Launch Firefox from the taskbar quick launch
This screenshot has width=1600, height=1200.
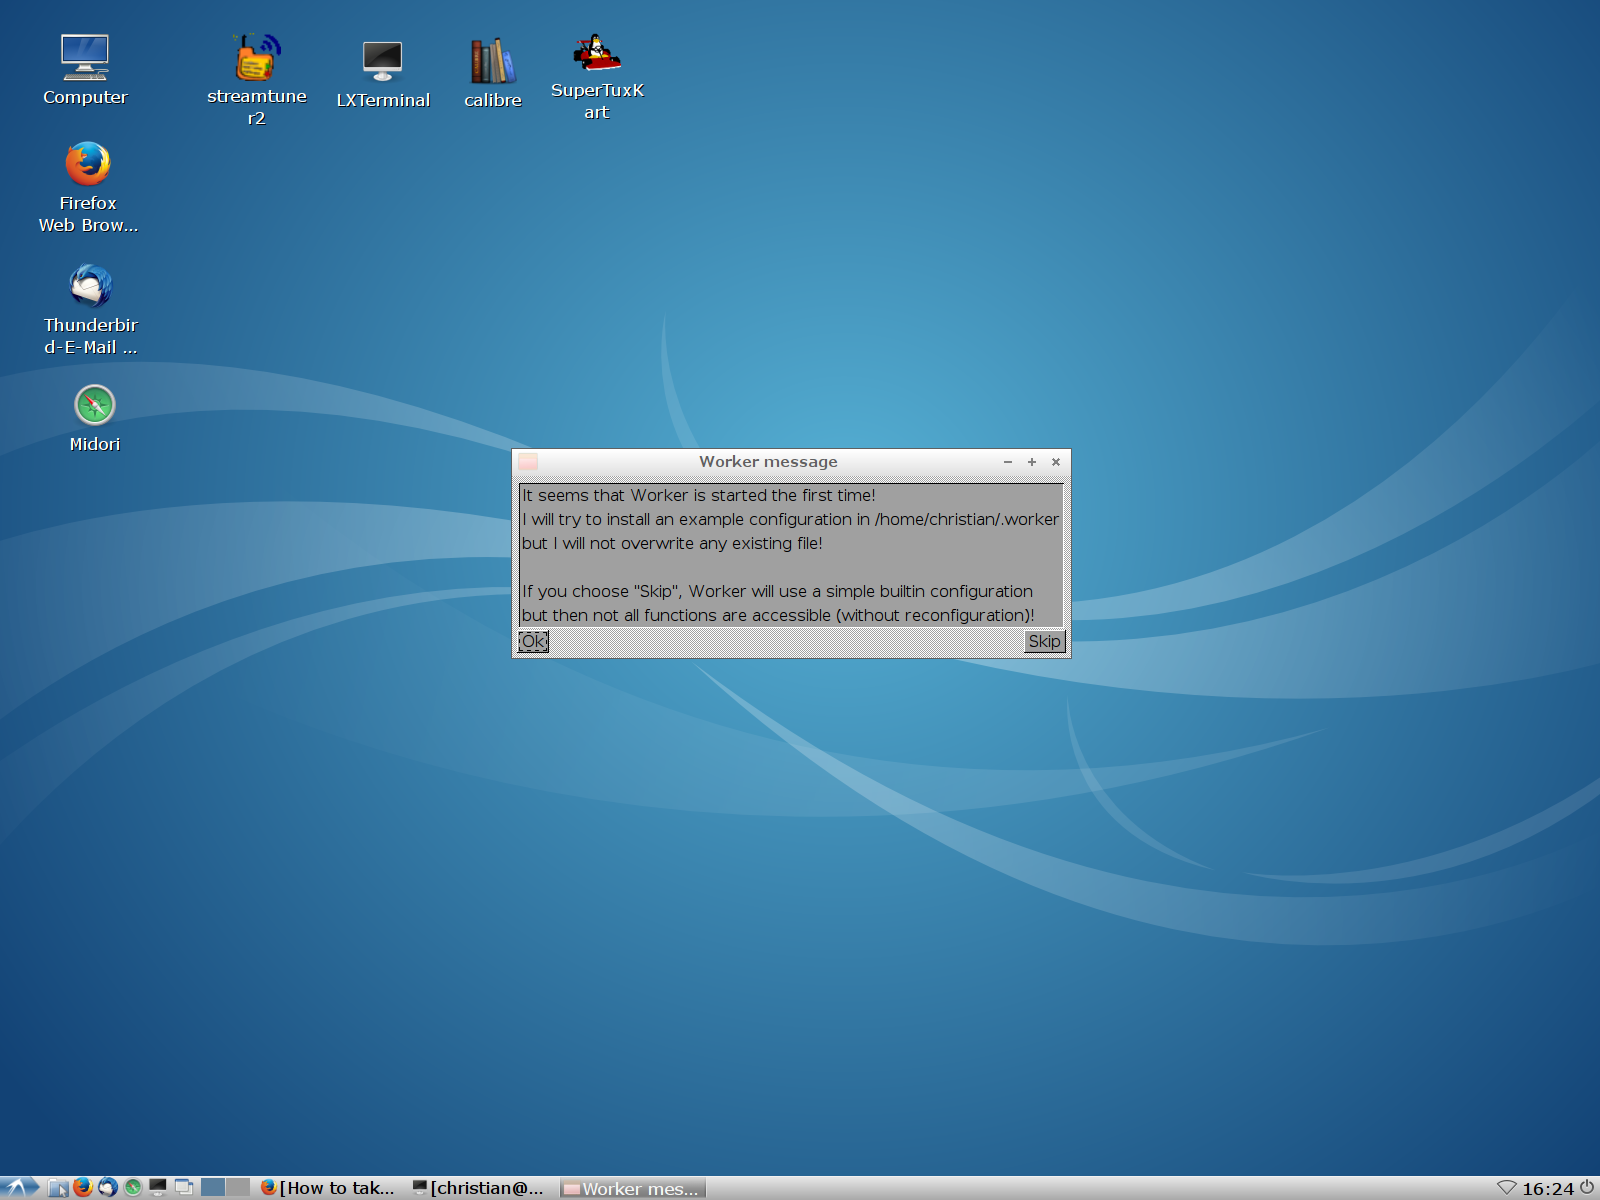[83, 1187]
